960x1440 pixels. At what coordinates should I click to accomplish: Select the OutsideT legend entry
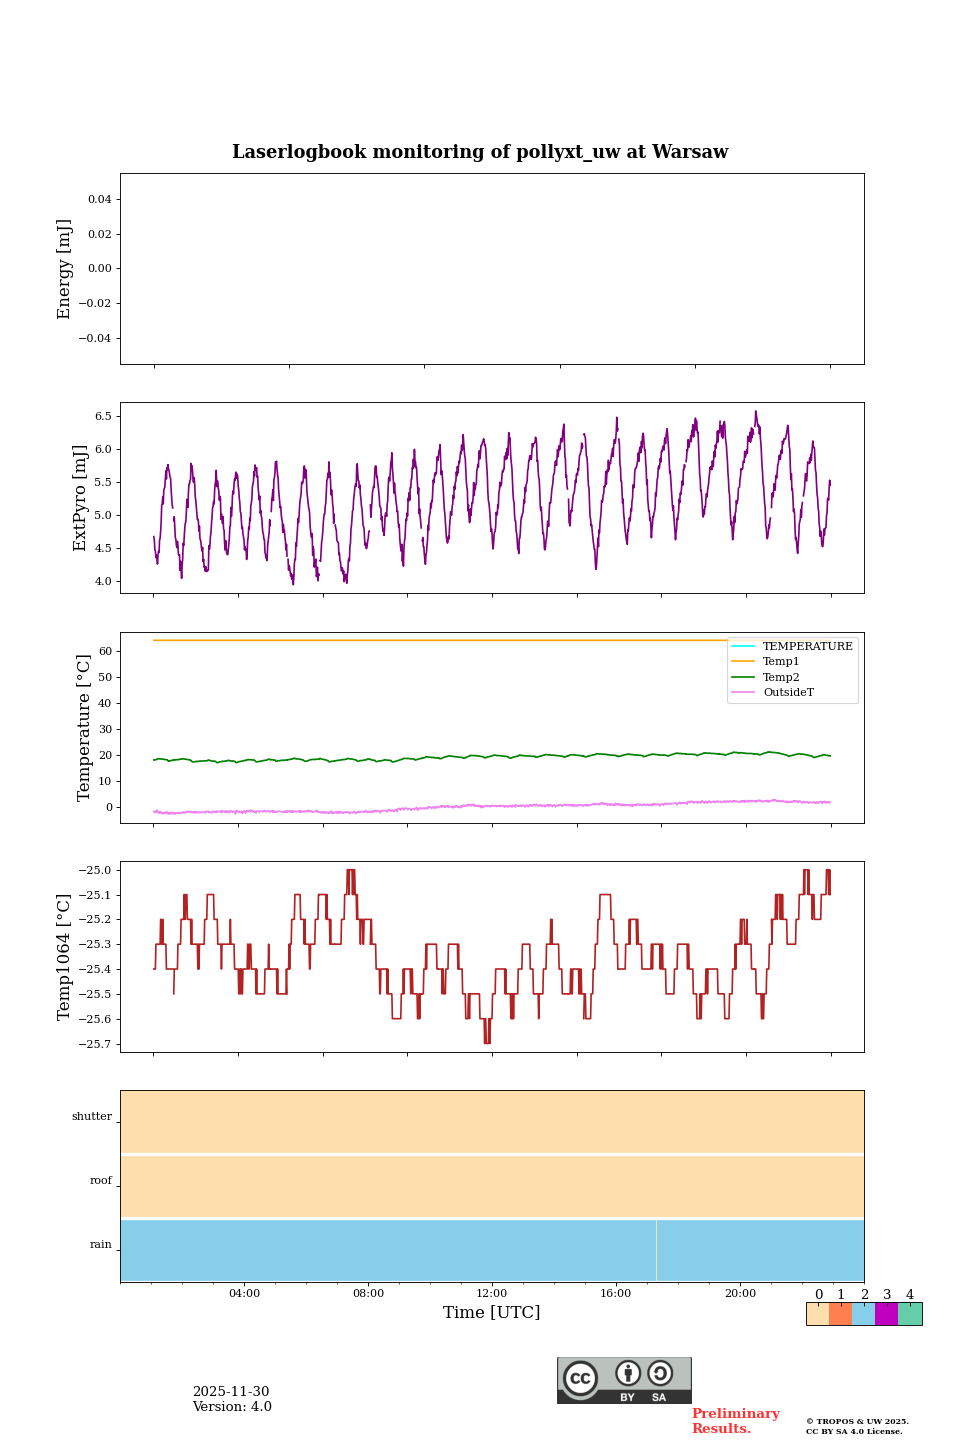(x=788, y=693)
